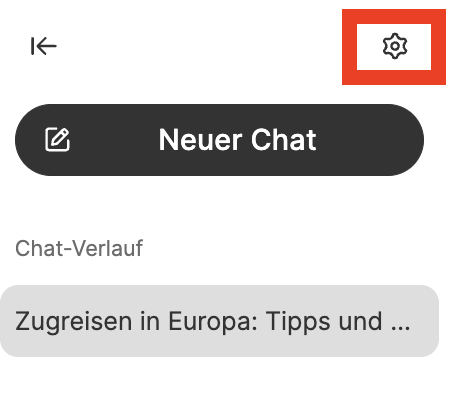Image resolution: width=452 pixels, height=404 pixels.
Task: Open the Zugreisen in Europa chat
Action: pyautogui.click(x=219, y=321)
